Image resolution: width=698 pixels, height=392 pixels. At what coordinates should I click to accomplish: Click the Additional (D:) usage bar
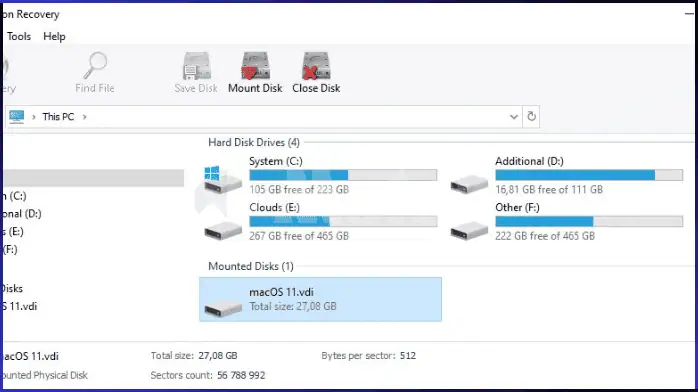(x=589, y=175)
